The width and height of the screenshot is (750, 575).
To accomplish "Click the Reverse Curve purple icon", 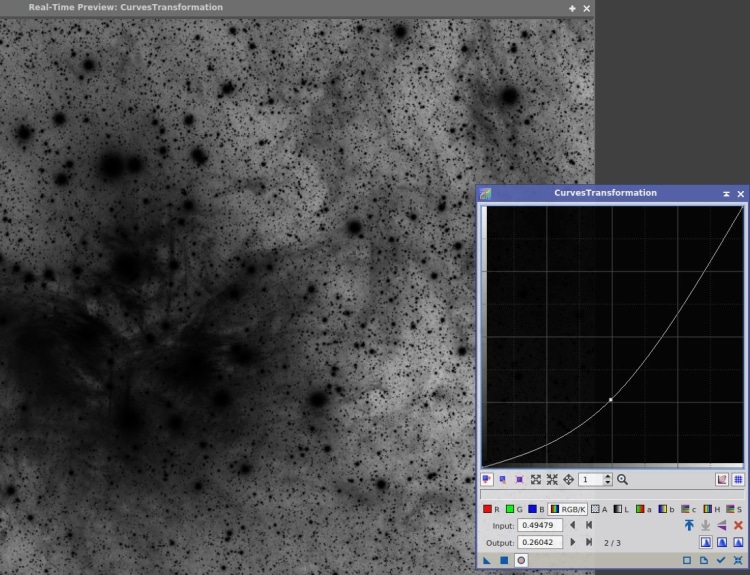I will point(722,525).
